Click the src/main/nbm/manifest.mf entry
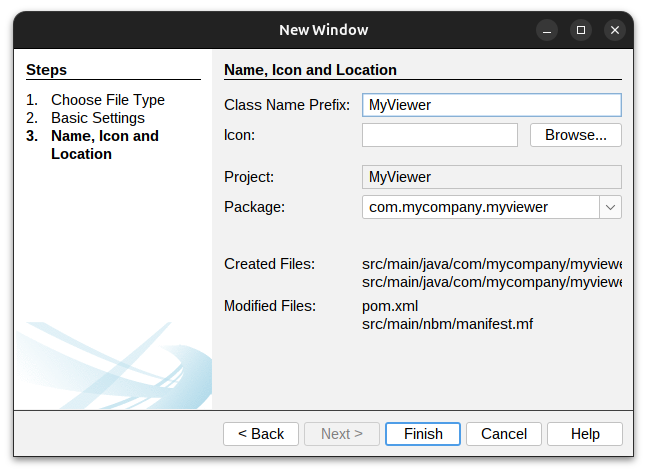 click(447, 324)
